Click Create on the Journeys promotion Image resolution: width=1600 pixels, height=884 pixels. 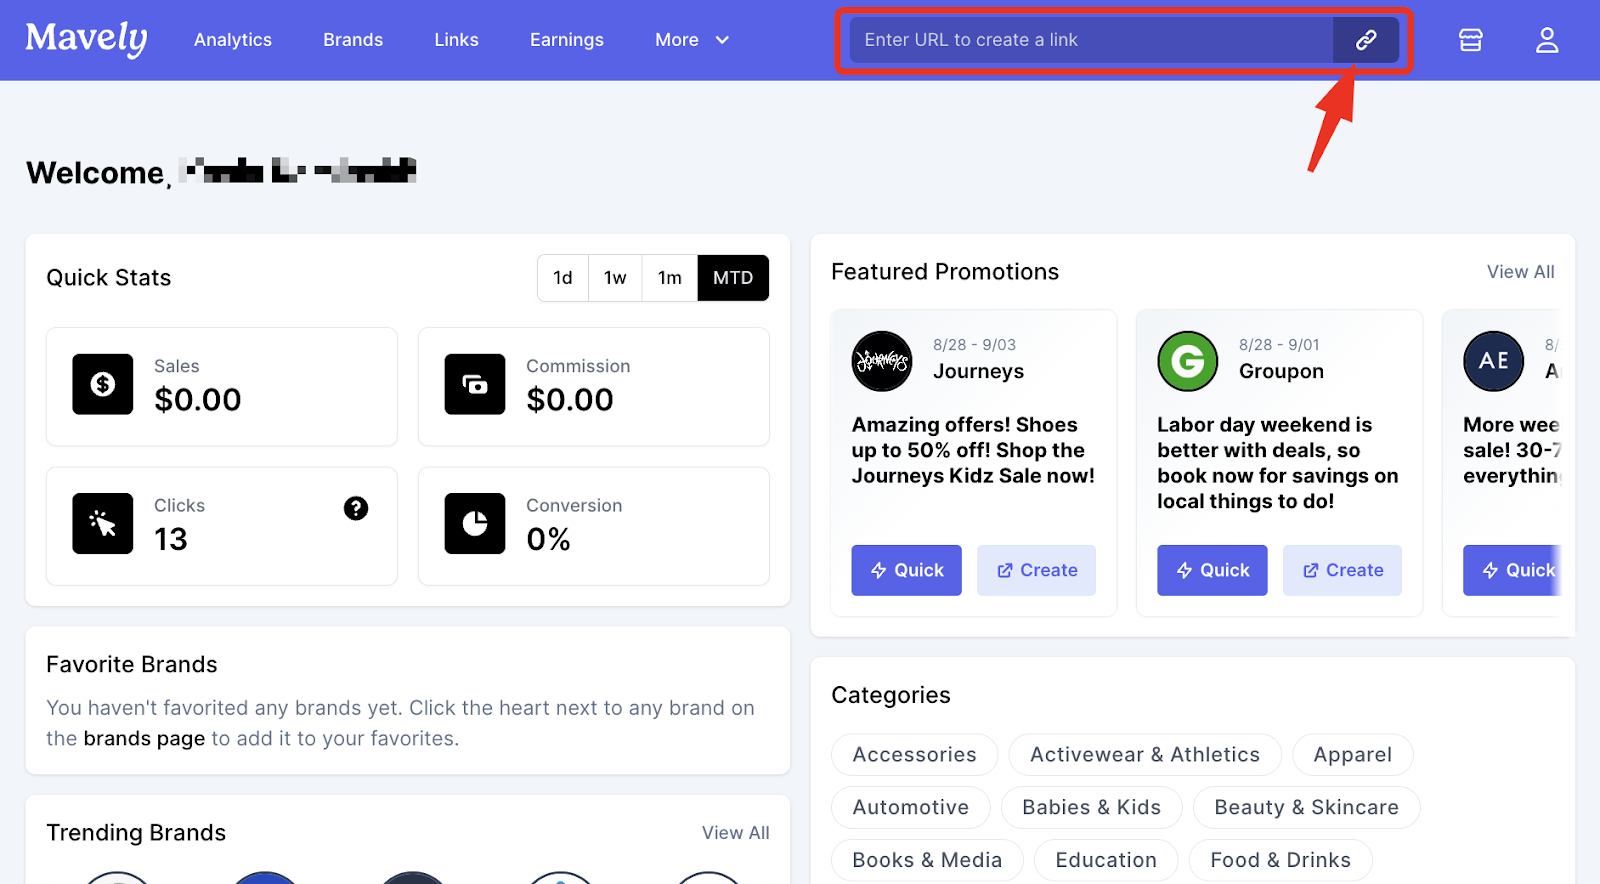[x=1036, y=570]
